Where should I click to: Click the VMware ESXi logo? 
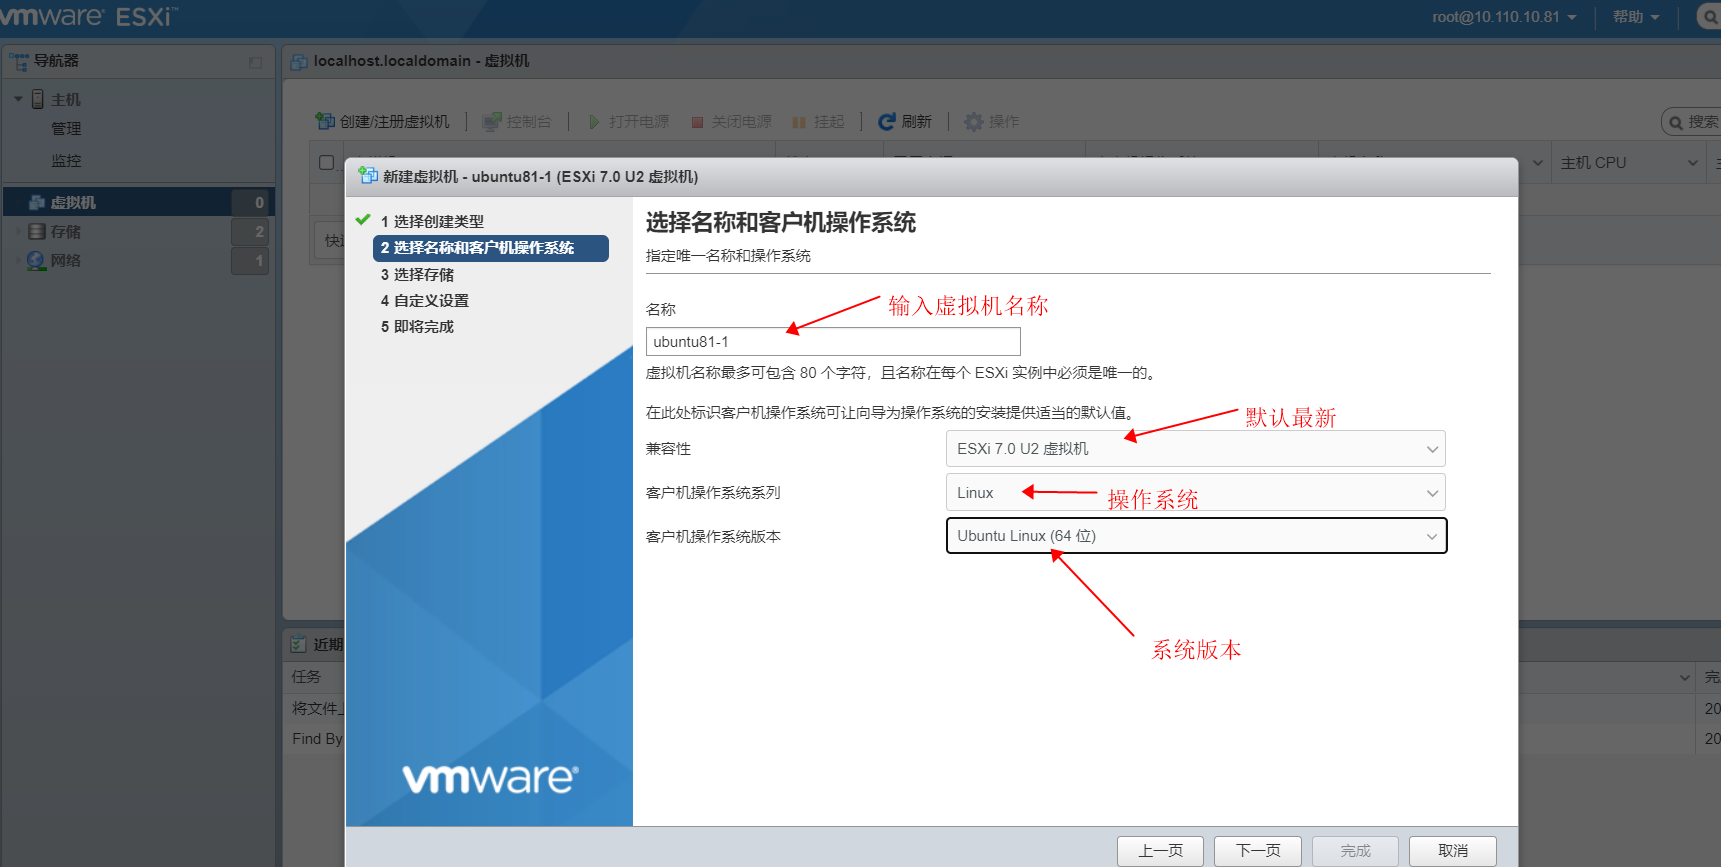click(x=88, y=16)
